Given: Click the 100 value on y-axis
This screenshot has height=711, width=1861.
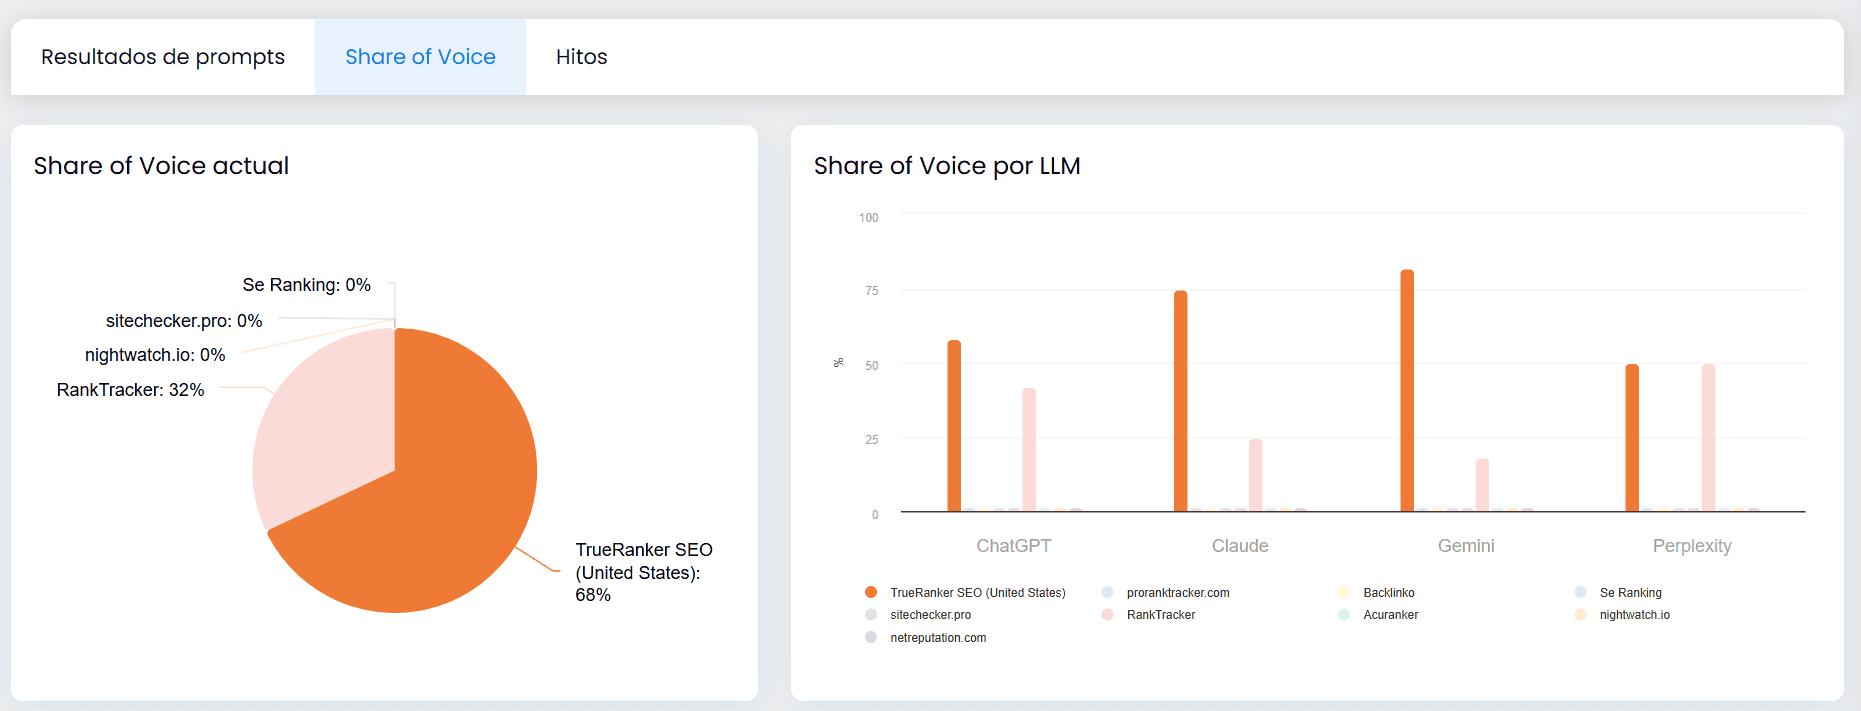Looking at the screenshot, I should point(869,217).
